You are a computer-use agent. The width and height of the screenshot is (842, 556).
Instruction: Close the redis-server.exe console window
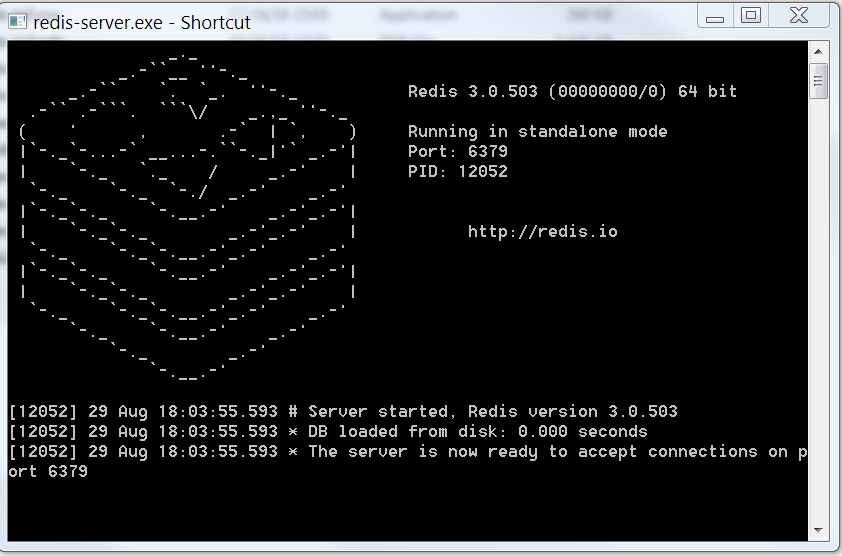(x=799, y=15)
